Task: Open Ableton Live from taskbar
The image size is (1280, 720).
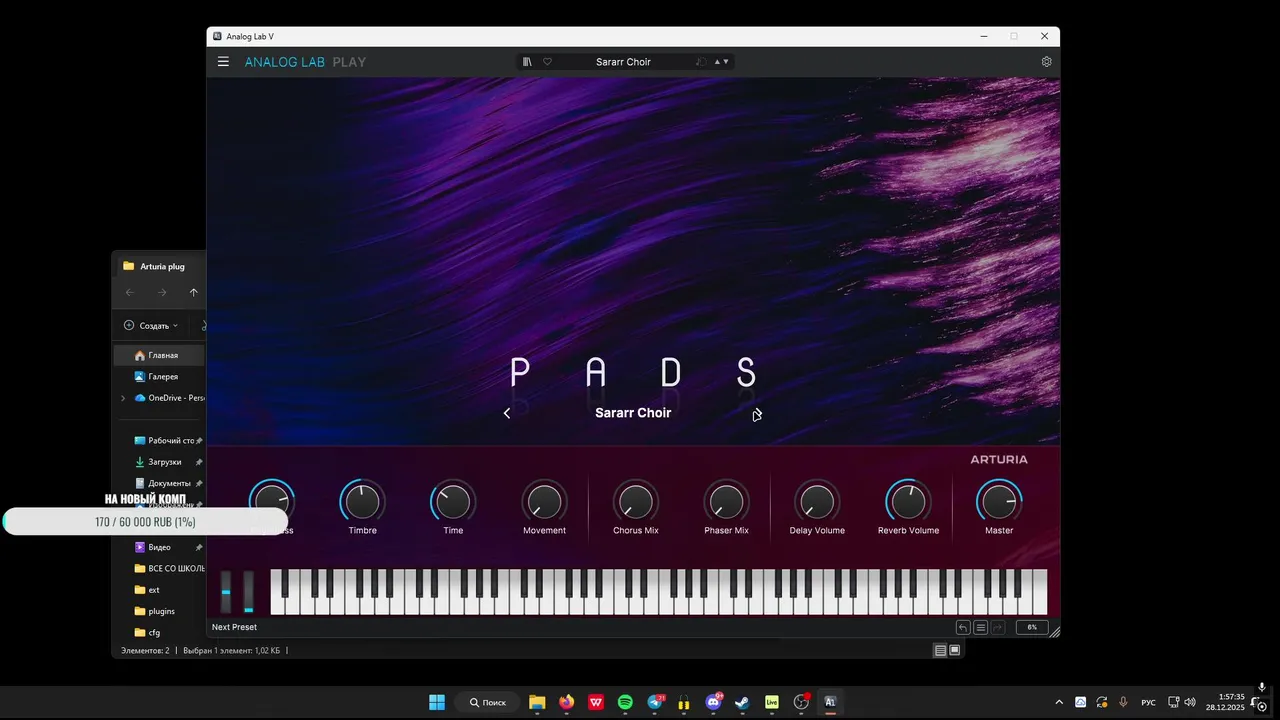Action: 771,702
